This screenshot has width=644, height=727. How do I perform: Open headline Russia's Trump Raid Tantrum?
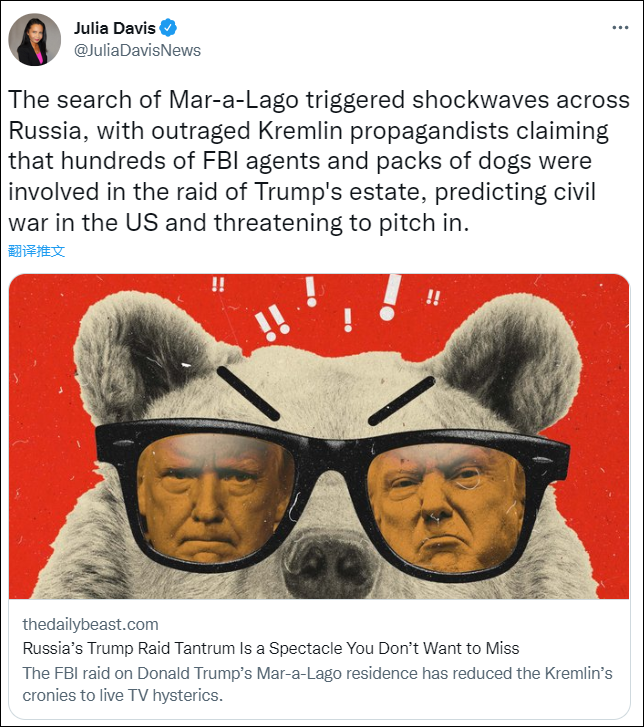point(271,648)
